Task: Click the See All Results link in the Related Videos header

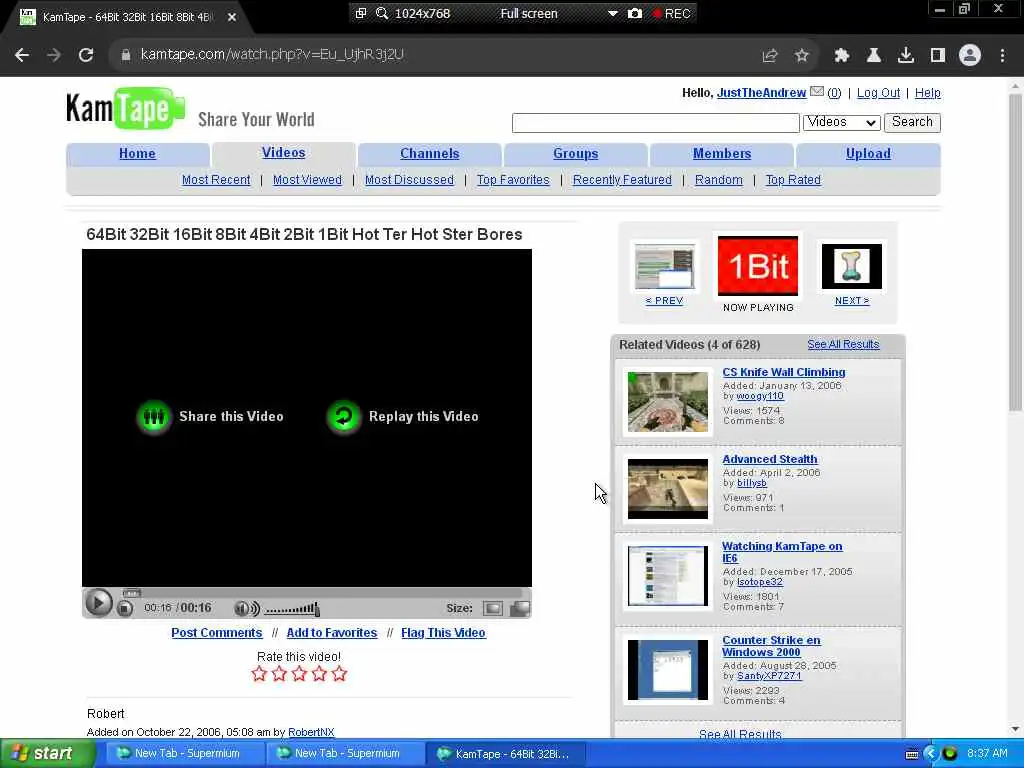Action: click(843, 344)
